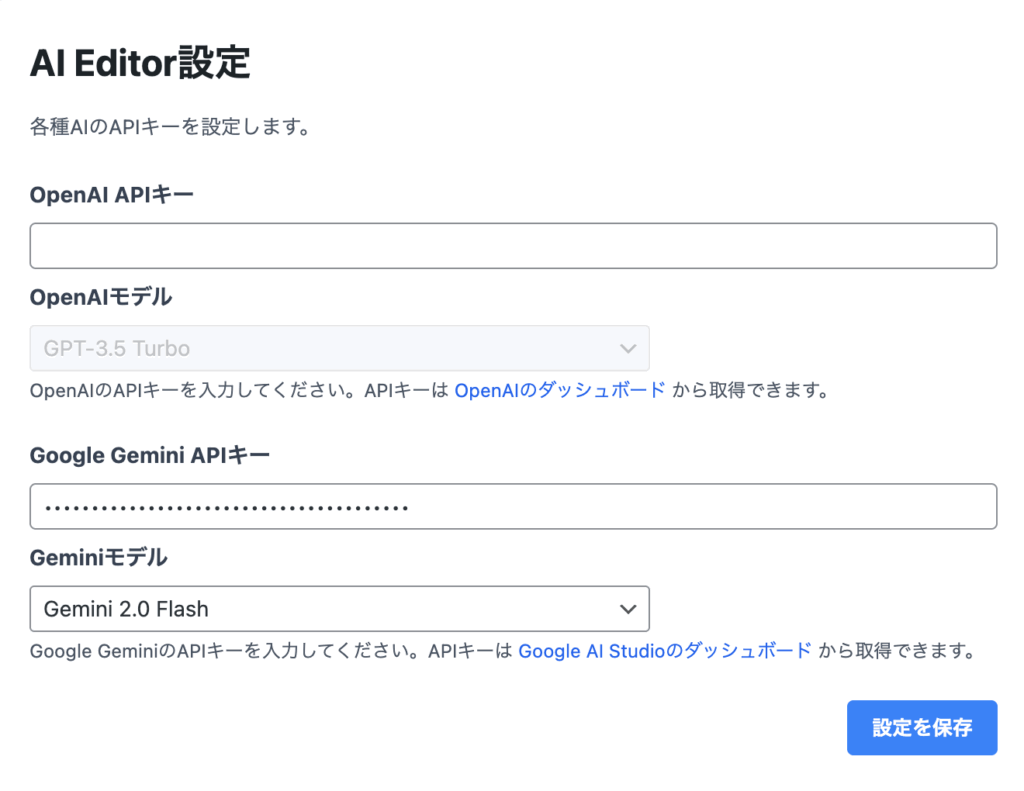Screen dimensions: 1024x791
Task: Click the OpenAI APIキー label
Action: pyautogui.click(x=112, y=195)
